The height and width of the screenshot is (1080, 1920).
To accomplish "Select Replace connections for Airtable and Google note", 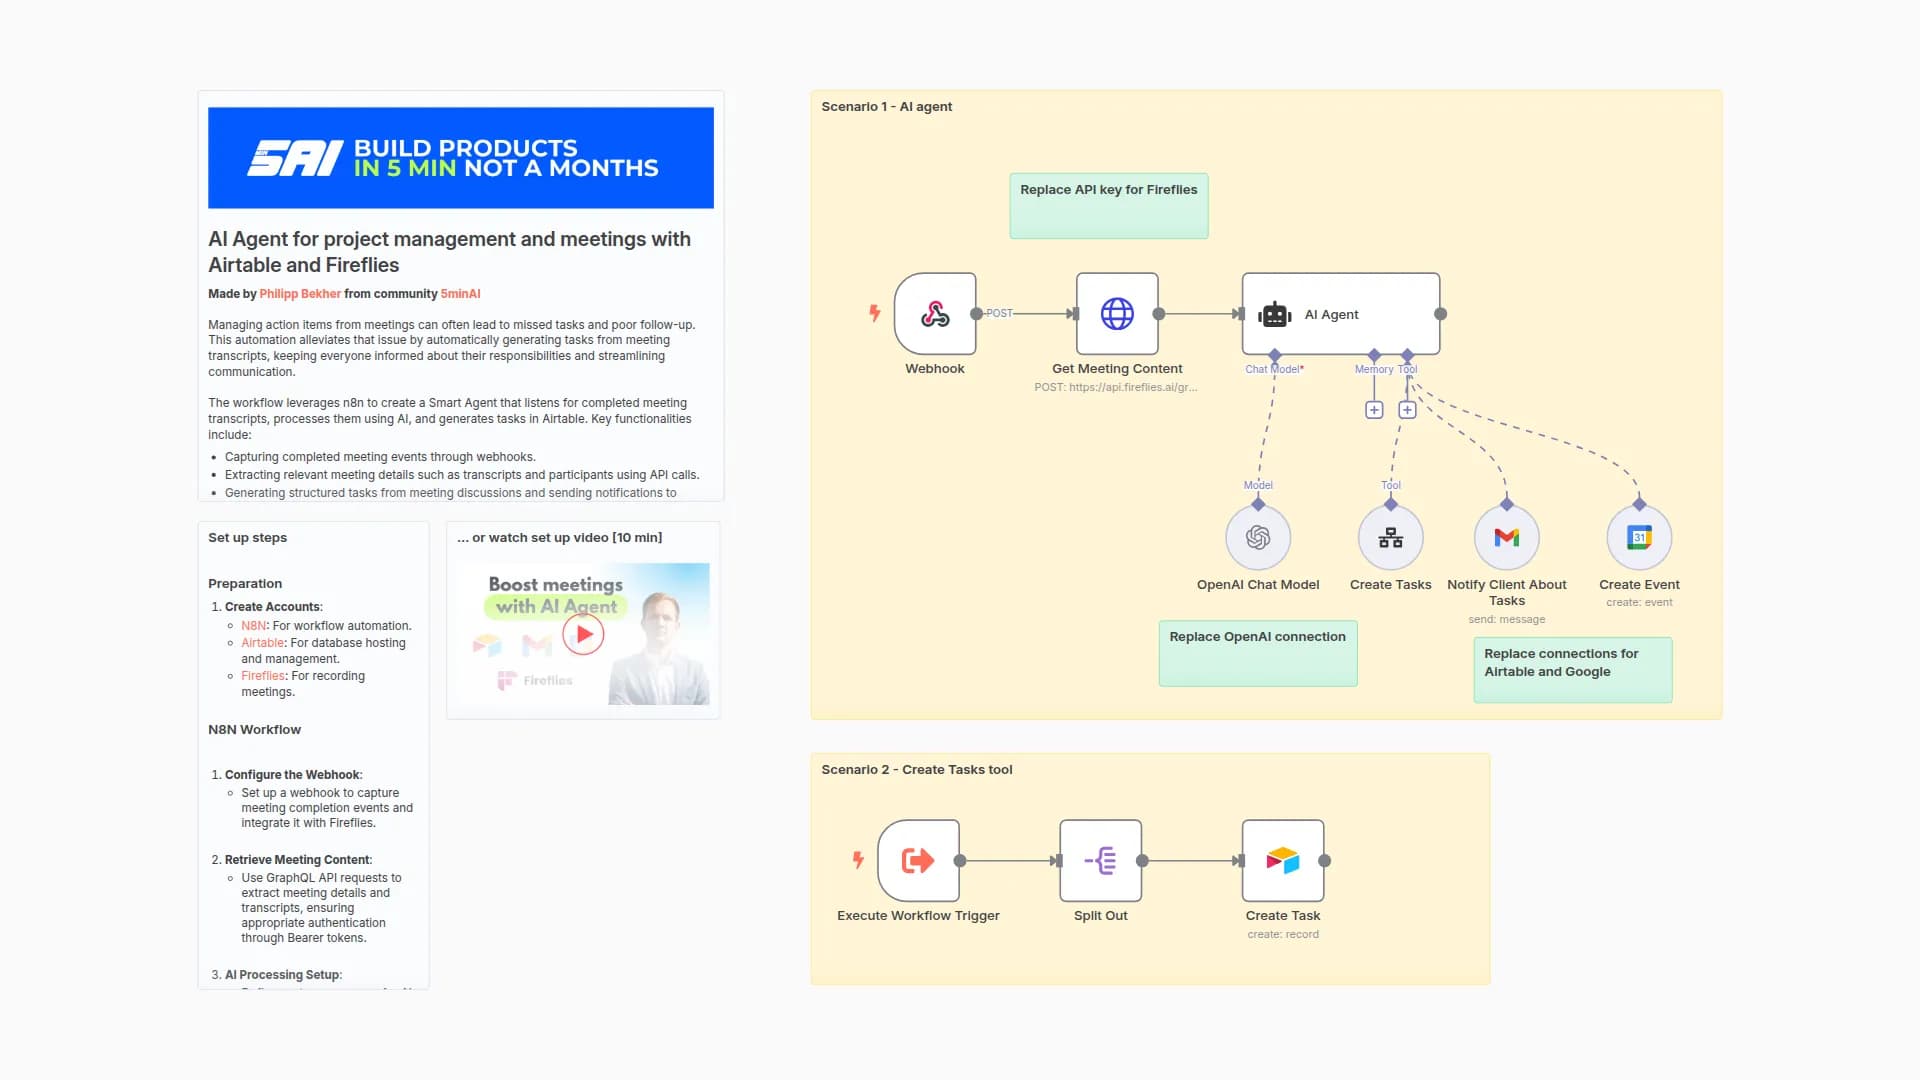I will pos(1573,670).
